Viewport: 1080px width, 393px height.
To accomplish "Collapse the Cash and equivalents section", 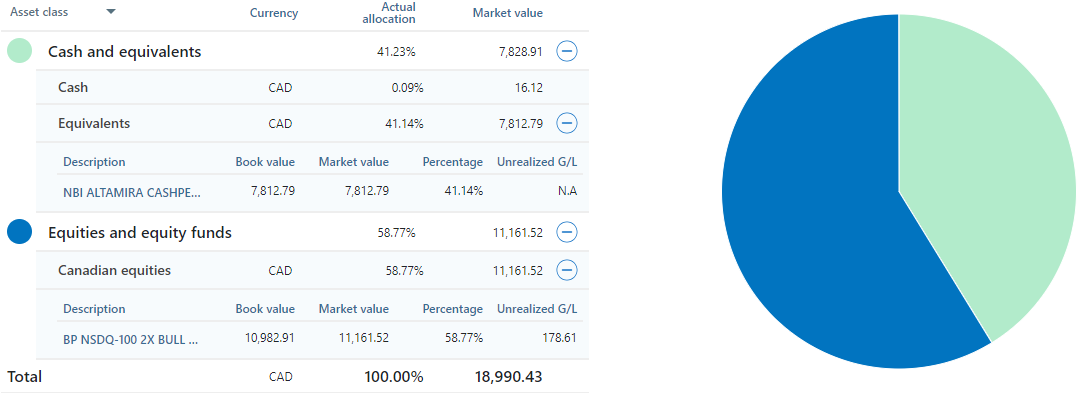I will (x=566, y=51).
